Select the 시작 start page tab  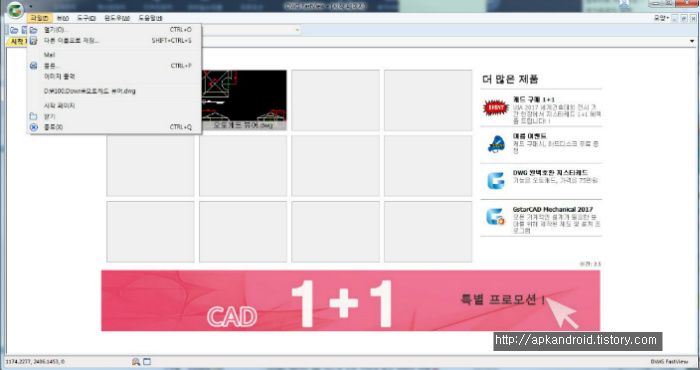pyautogui.click(x=18, y=42)
